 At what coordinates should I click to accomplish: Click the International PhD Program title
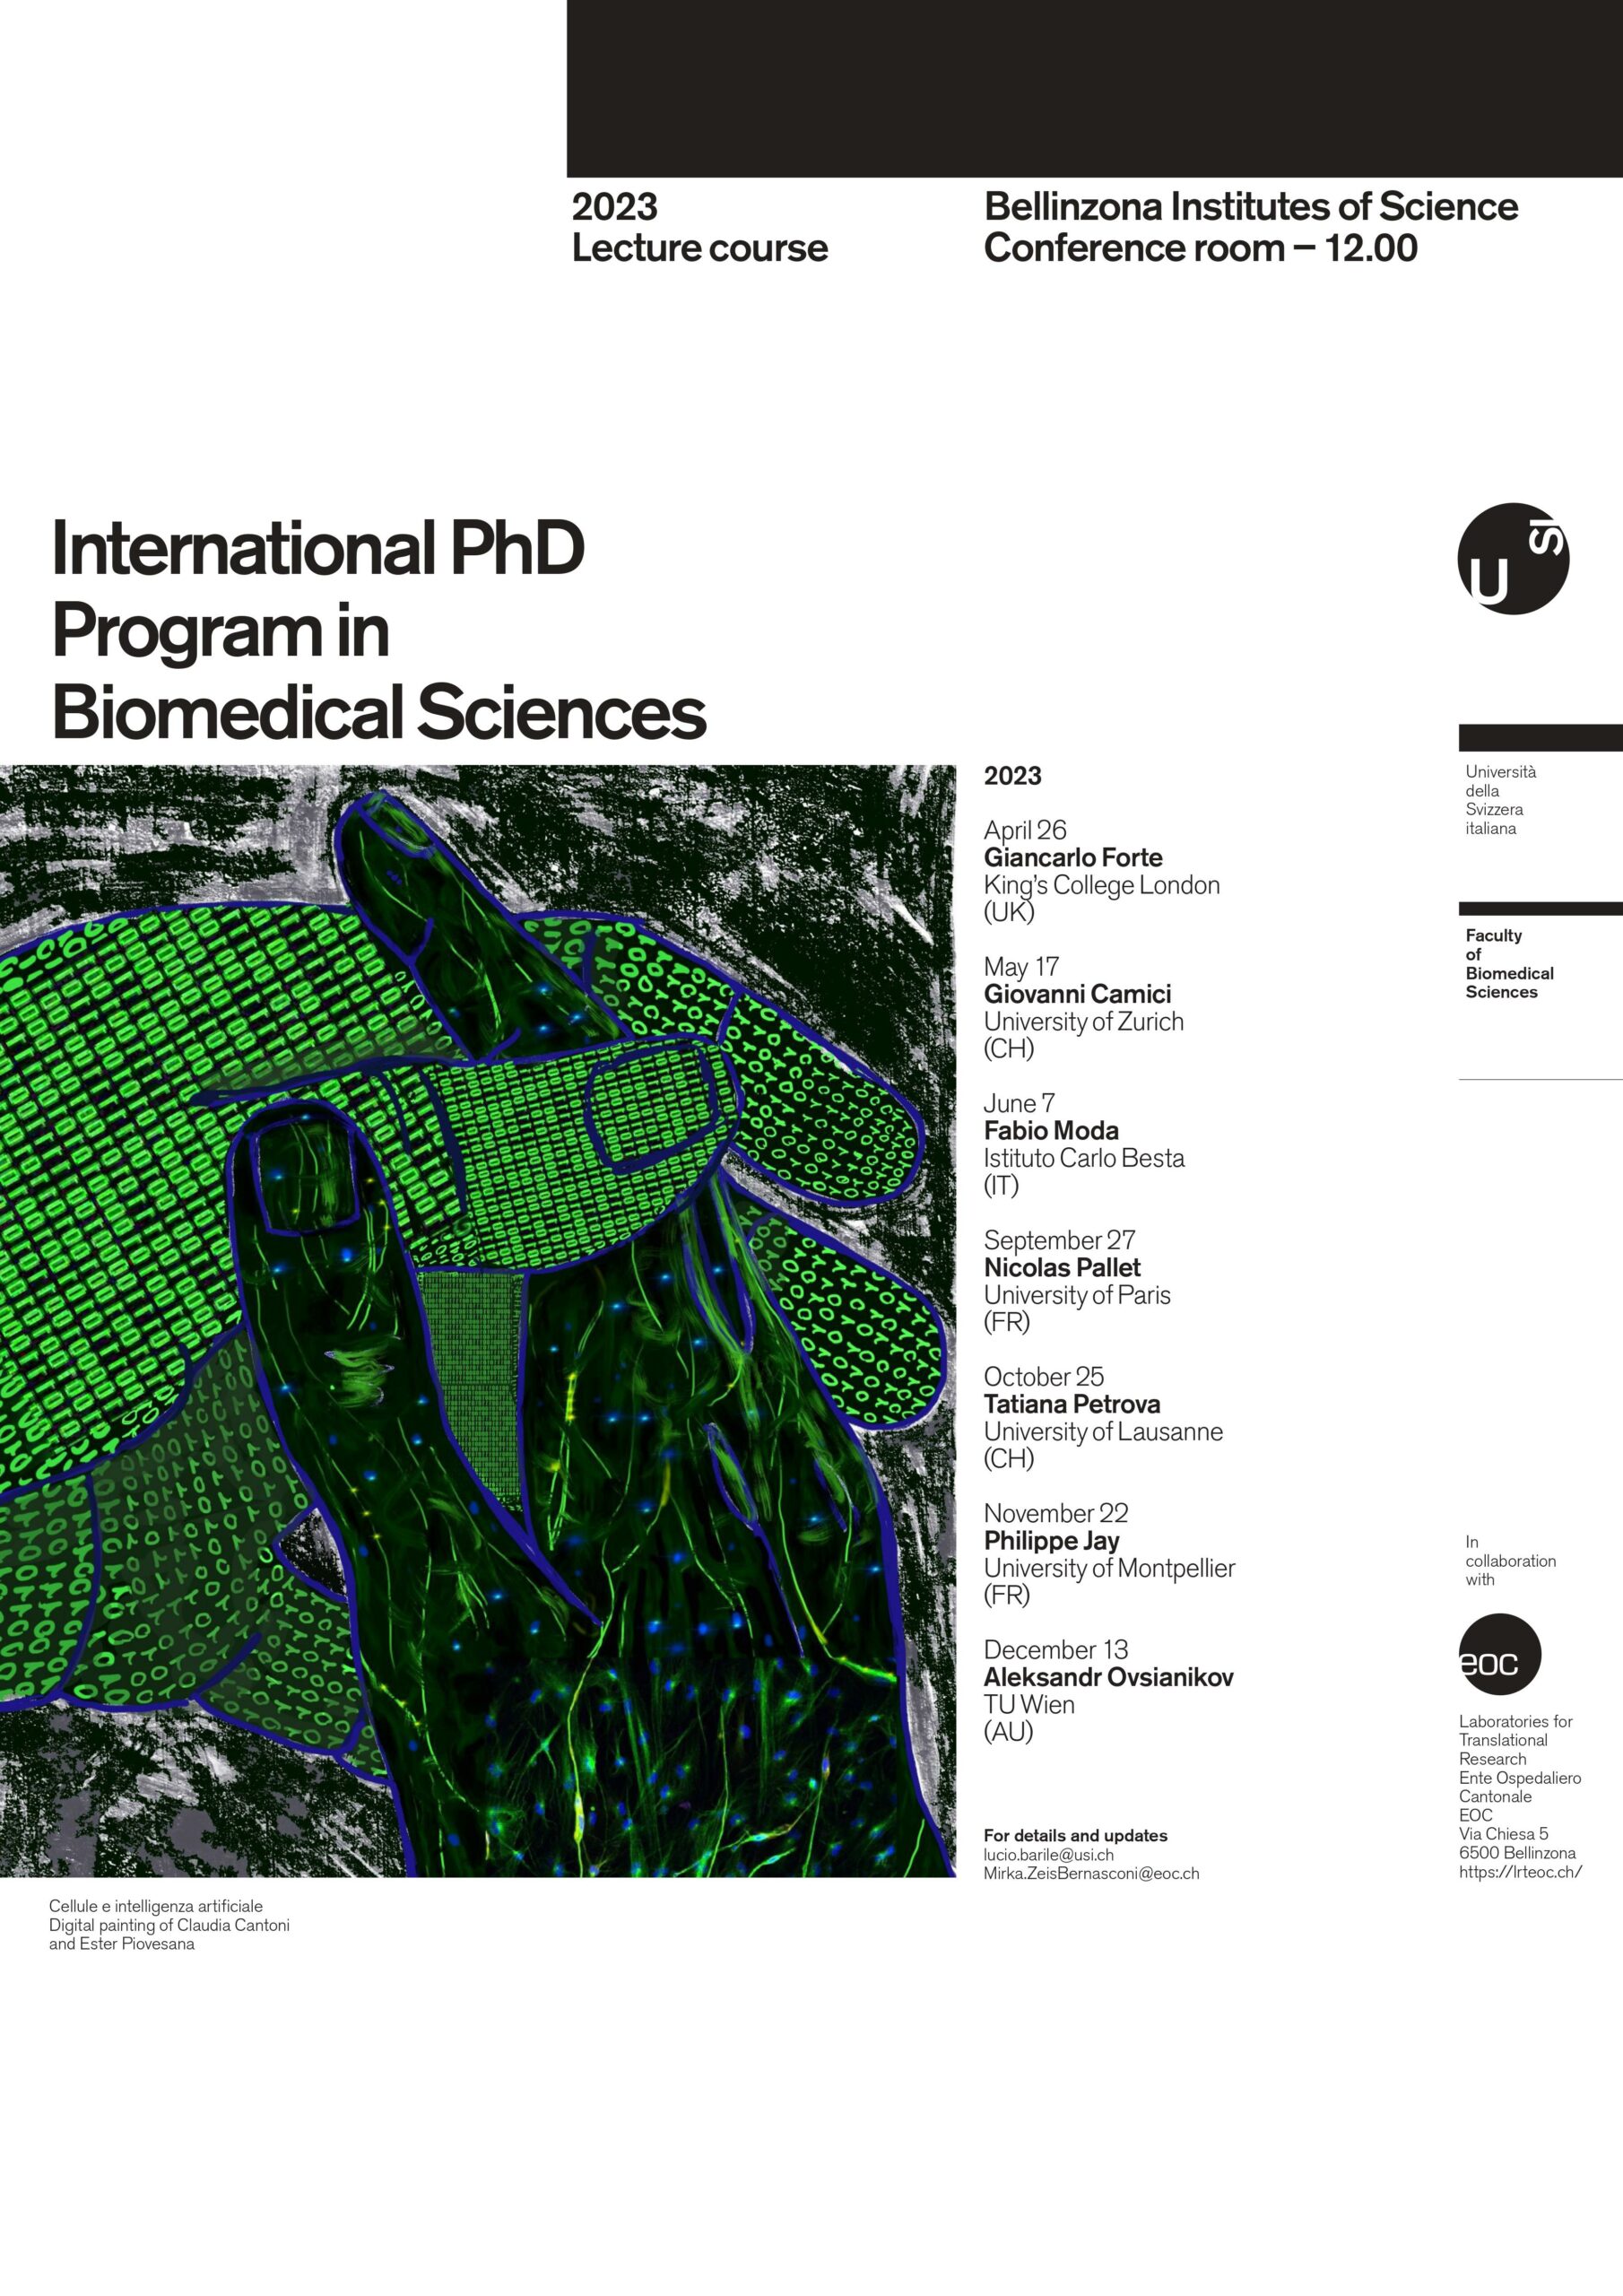click(378, 629)
